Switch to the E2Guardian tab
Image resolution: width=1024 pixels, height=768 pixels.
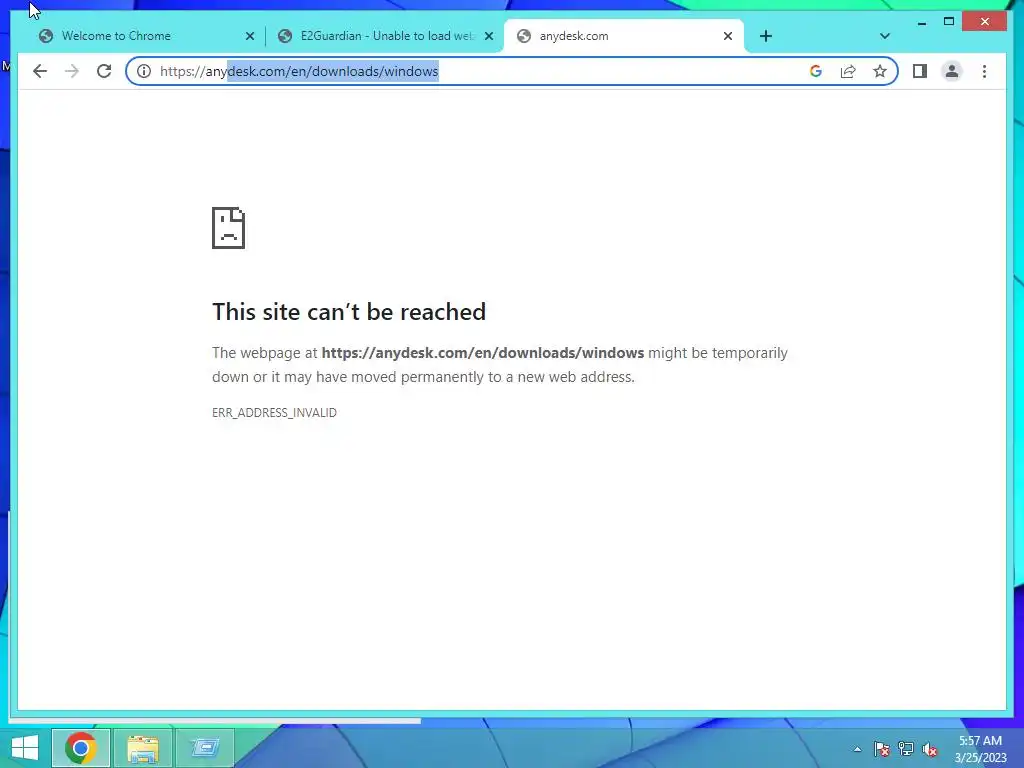[x=387, y=36]
